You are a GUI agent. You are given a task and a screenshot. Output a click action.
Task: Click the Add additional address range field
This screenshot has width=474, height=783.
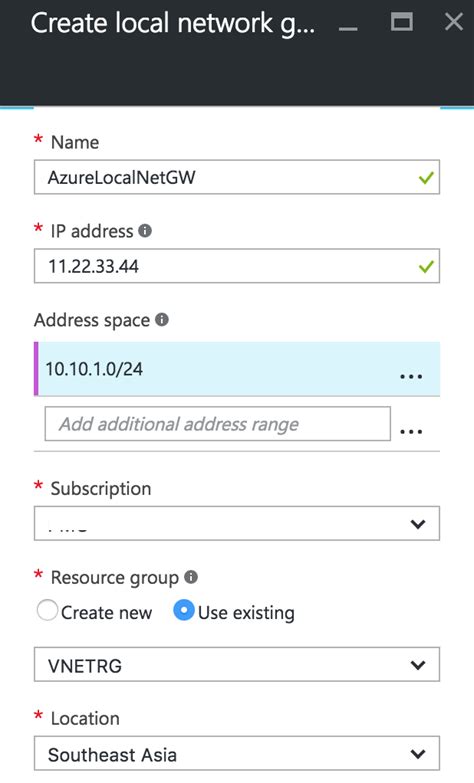(x=218, y=424)
